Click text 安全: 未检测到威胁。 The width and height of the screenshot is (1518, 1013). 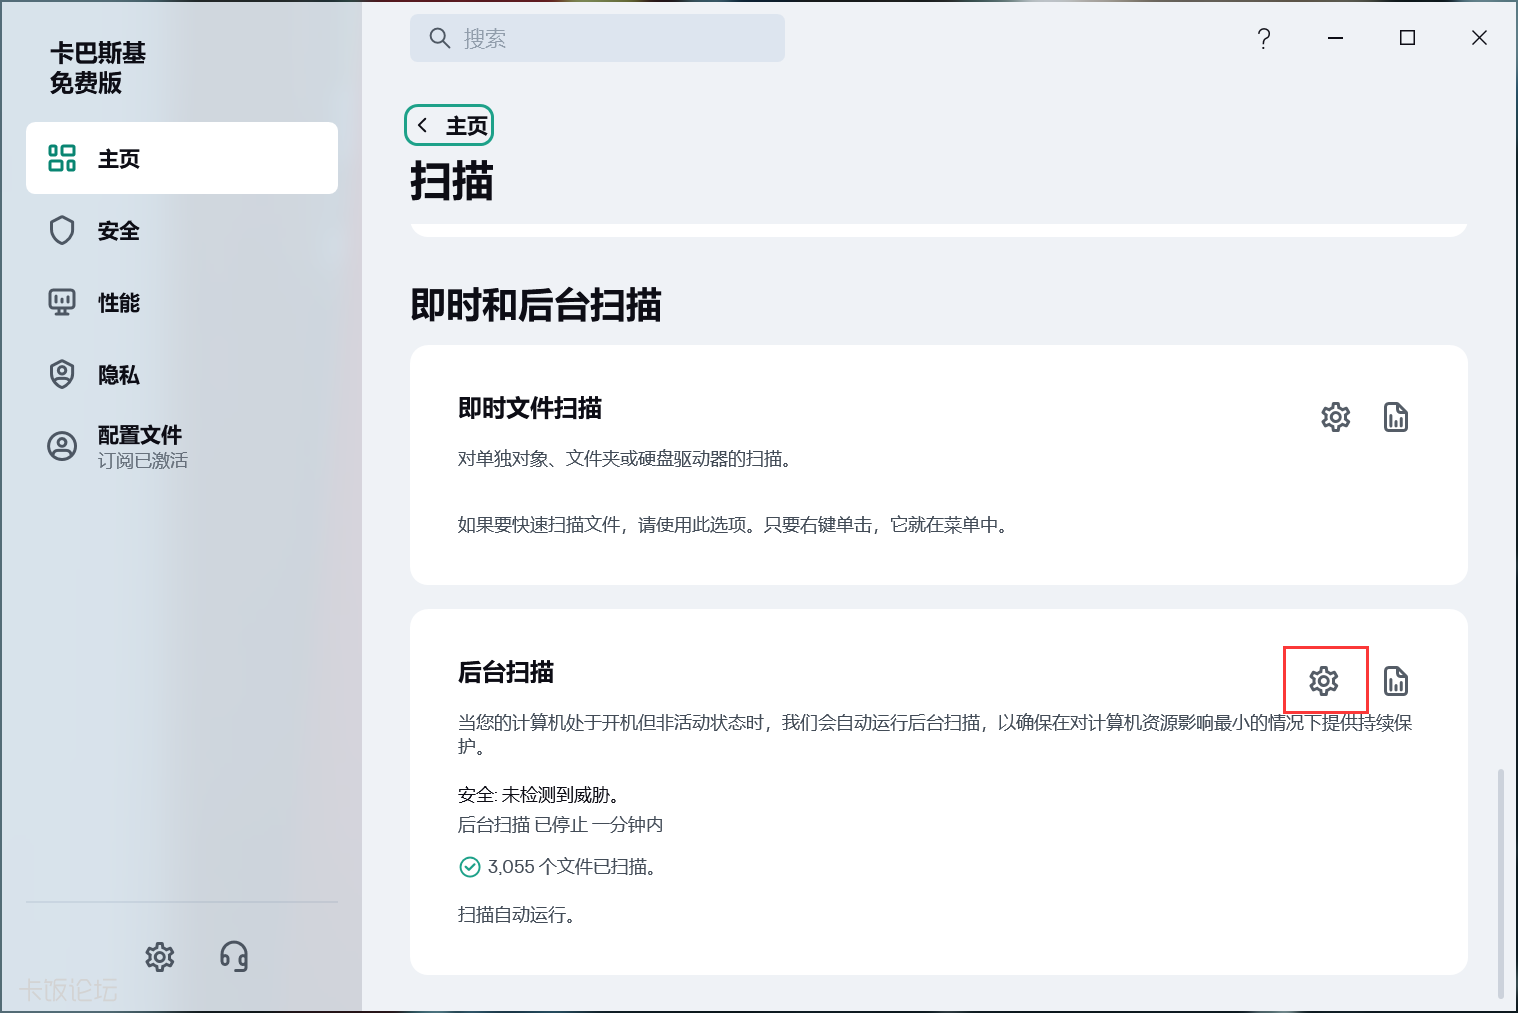[x=541, y=795]
